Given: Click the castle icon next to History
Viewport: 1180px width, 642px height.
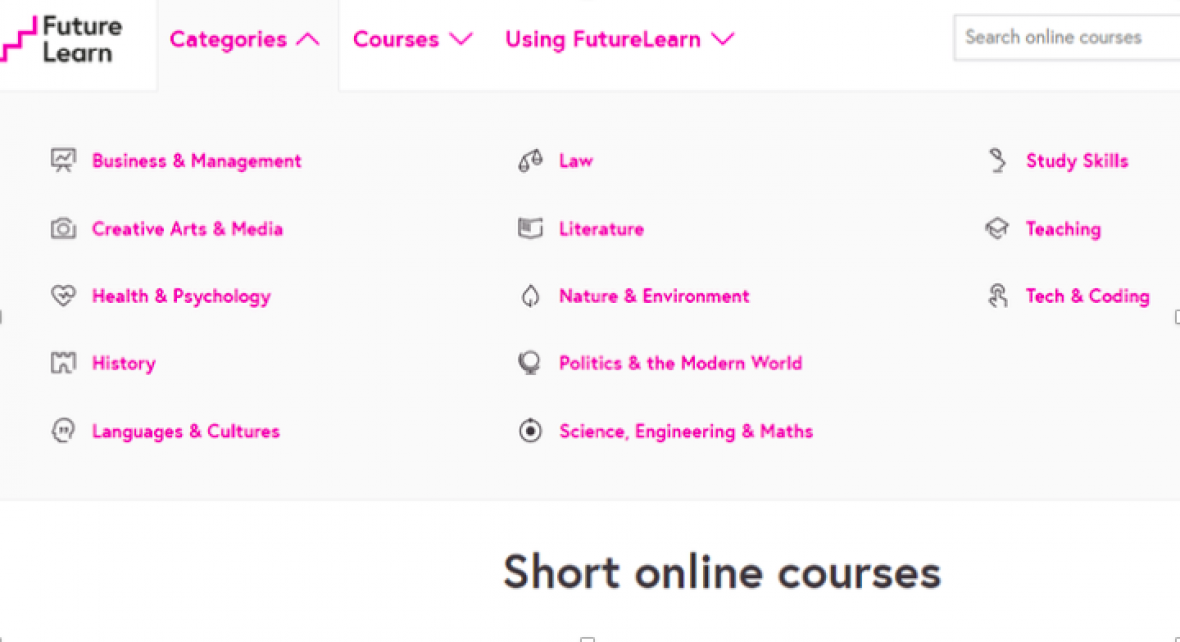Looking at the screenshot, I should pyautogui.click(x=63, y=363).
